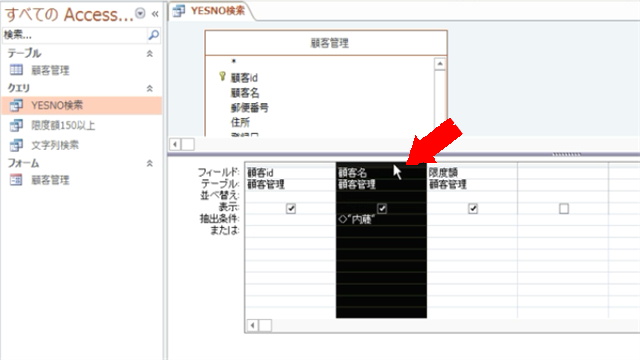Toggle the 表示 checkbox in 顧客名 column

[x=382, y=209]
